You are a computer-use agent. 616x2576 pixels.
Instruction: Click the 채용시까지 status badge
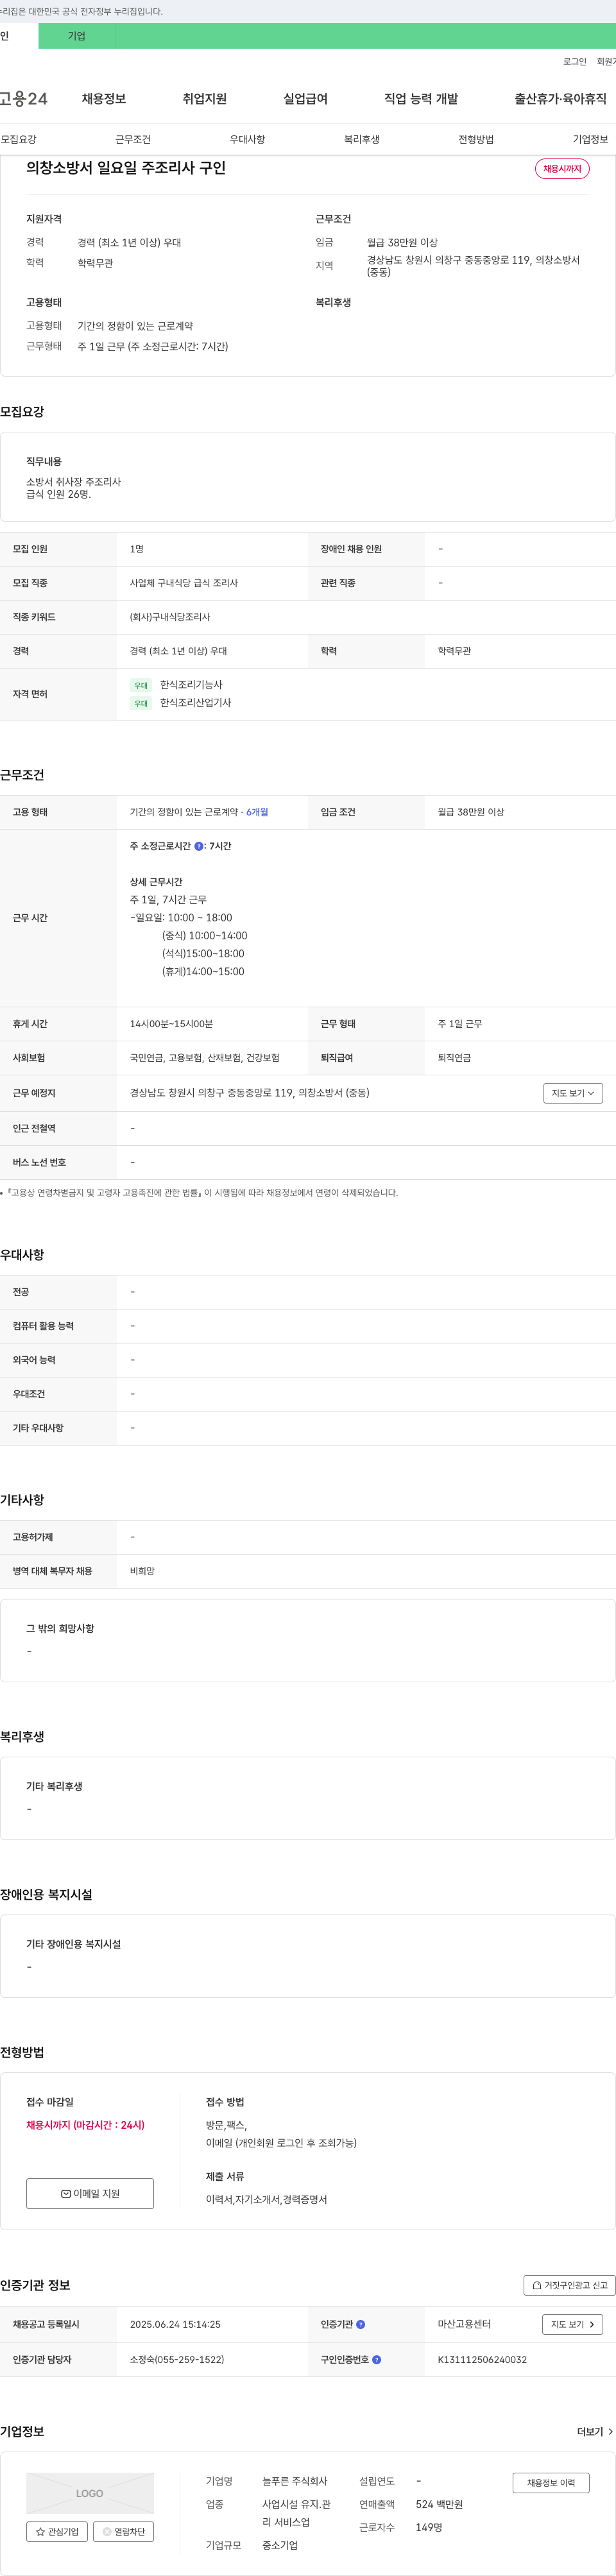pos(562,168)
